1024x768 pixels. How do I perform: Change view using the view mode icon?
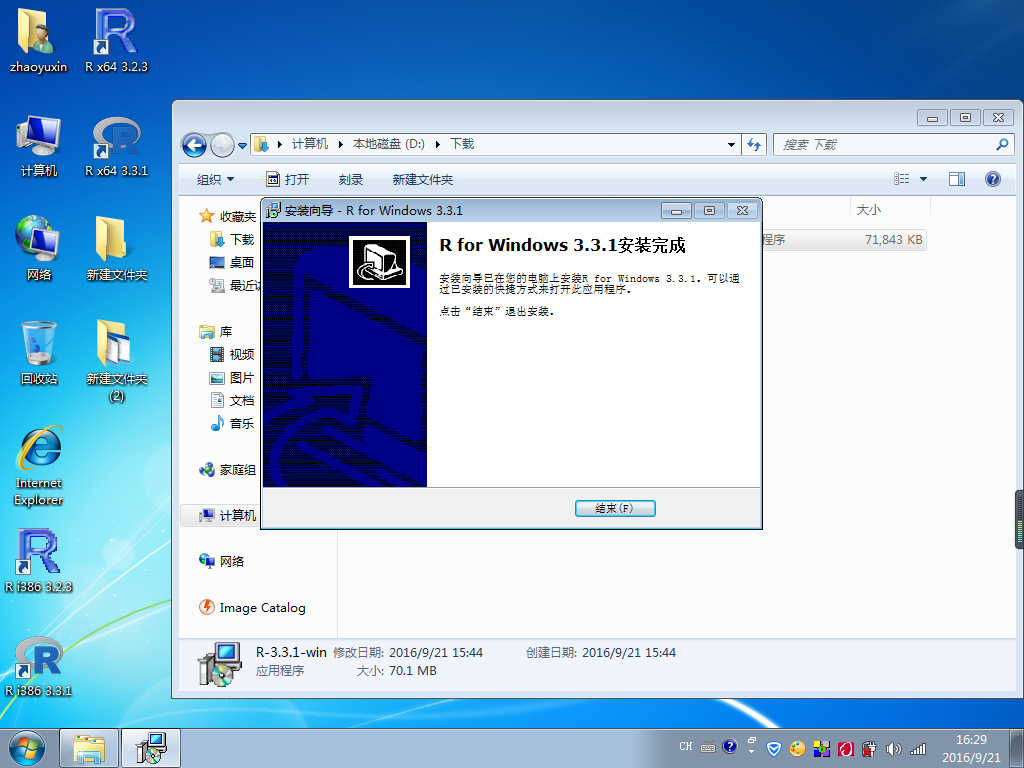(x=902, y=179)
